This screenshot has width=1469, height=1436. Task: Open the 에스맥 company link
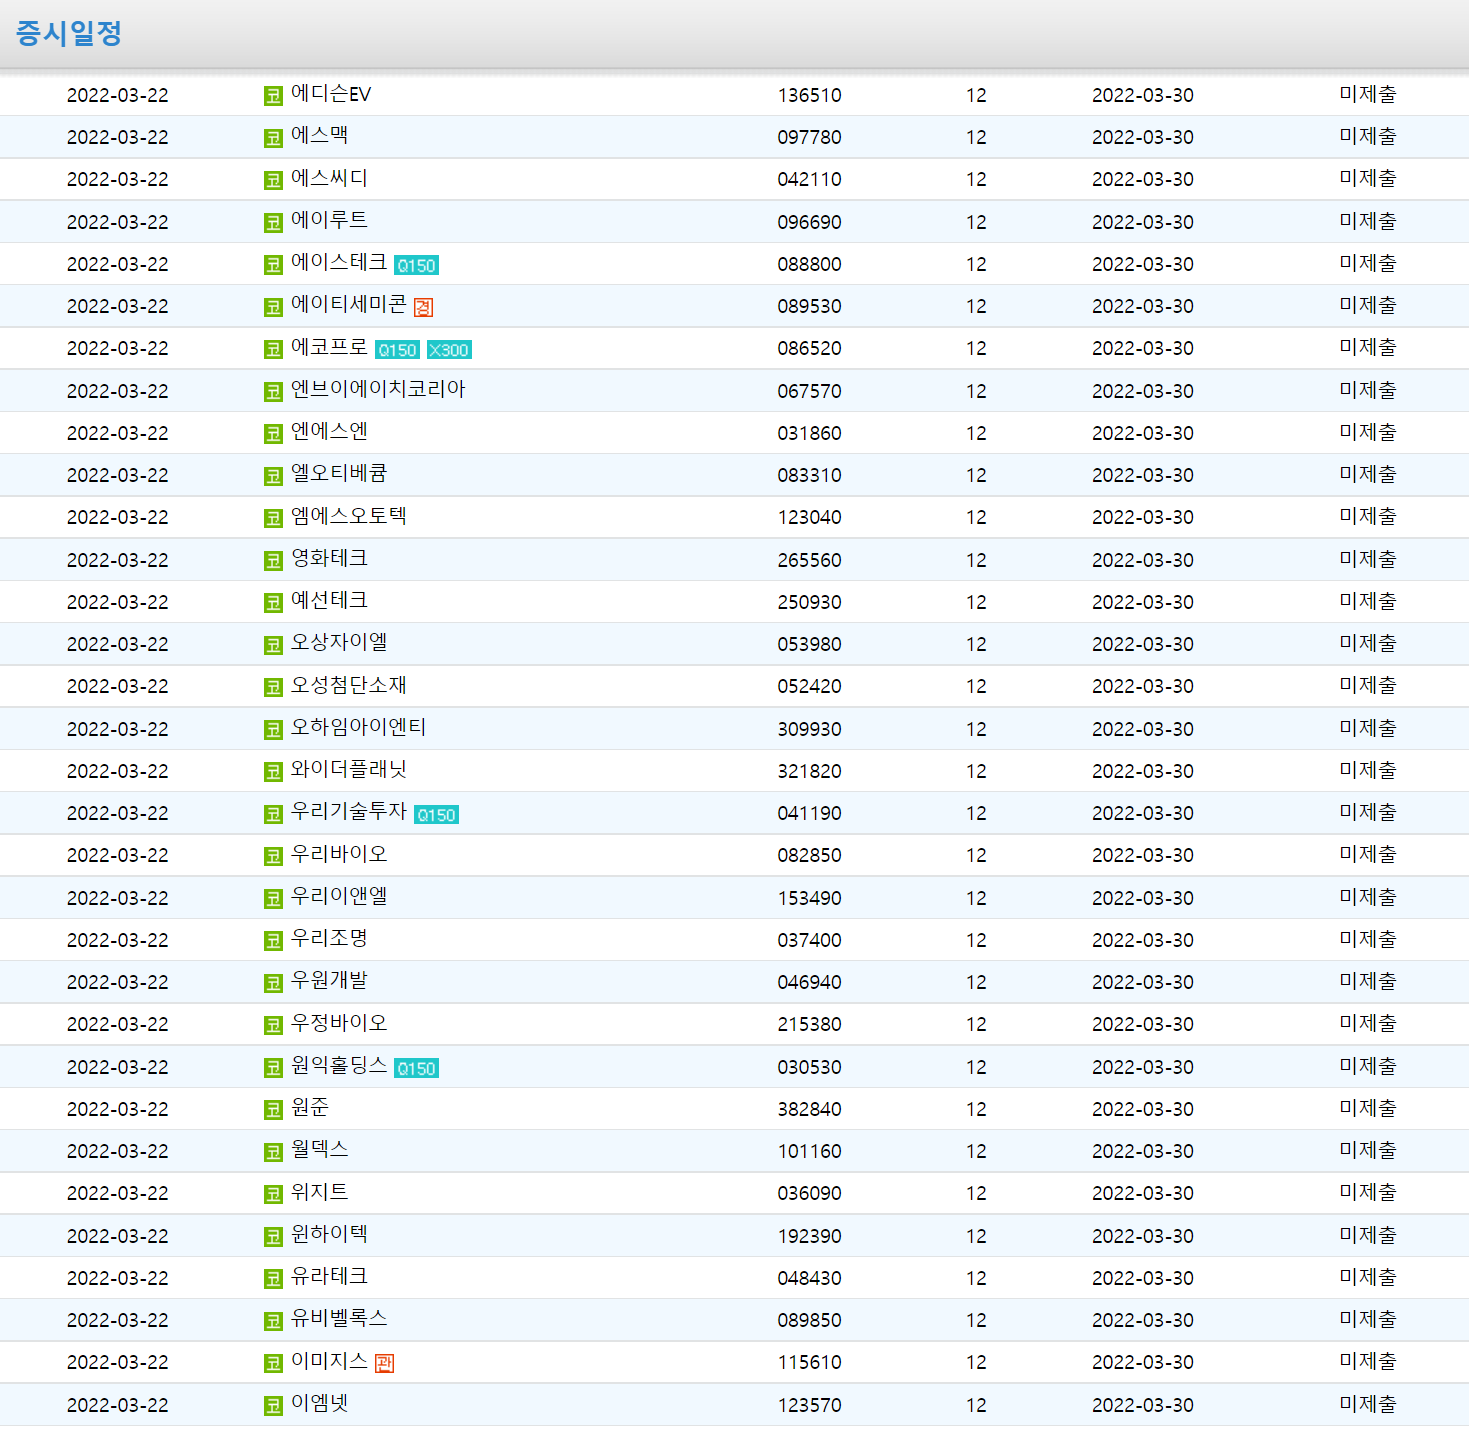point(319,136)
